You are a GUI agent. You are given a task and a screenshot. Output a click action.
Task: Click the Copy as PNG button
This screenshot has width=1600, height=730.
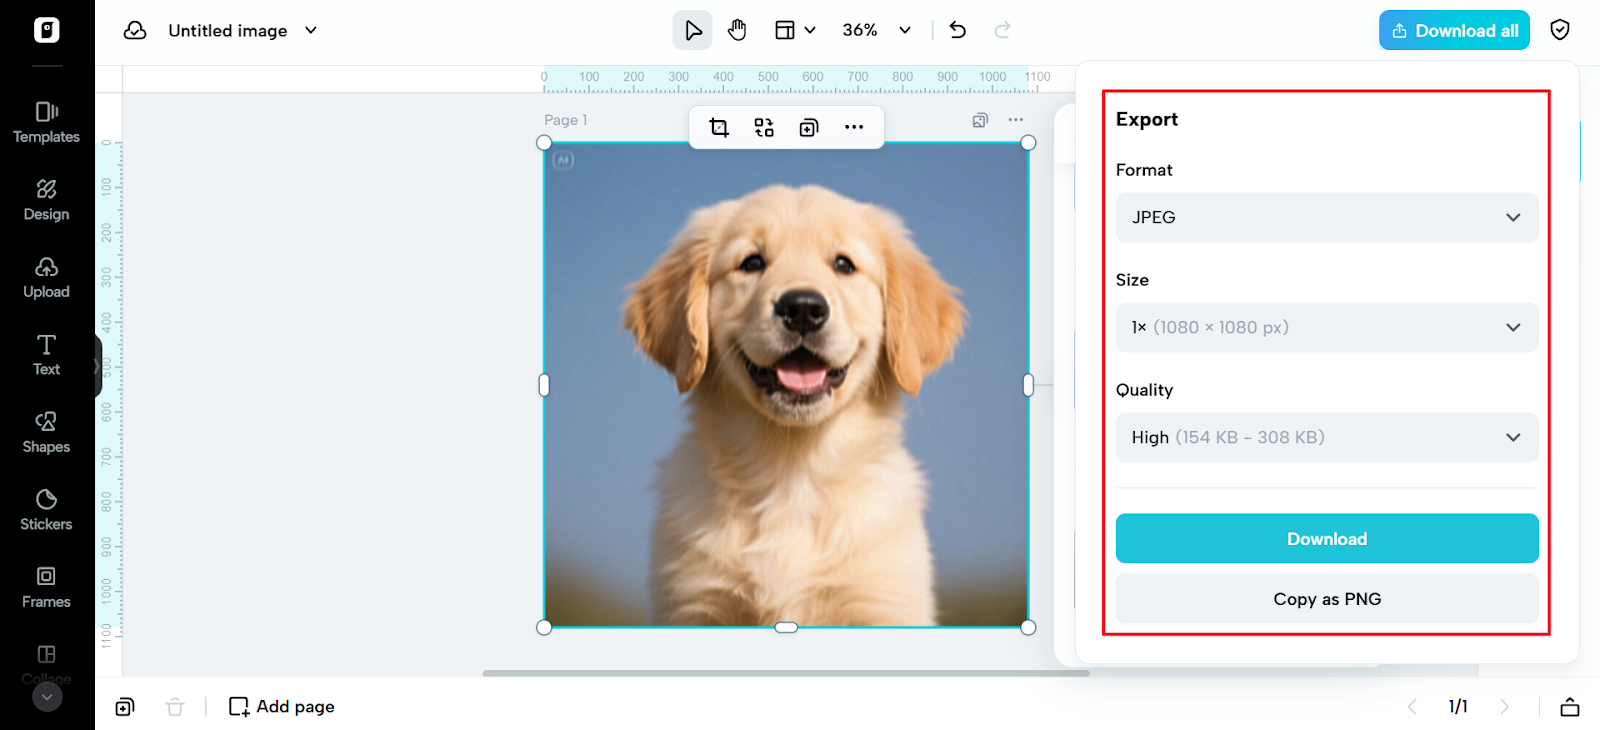1326,598
